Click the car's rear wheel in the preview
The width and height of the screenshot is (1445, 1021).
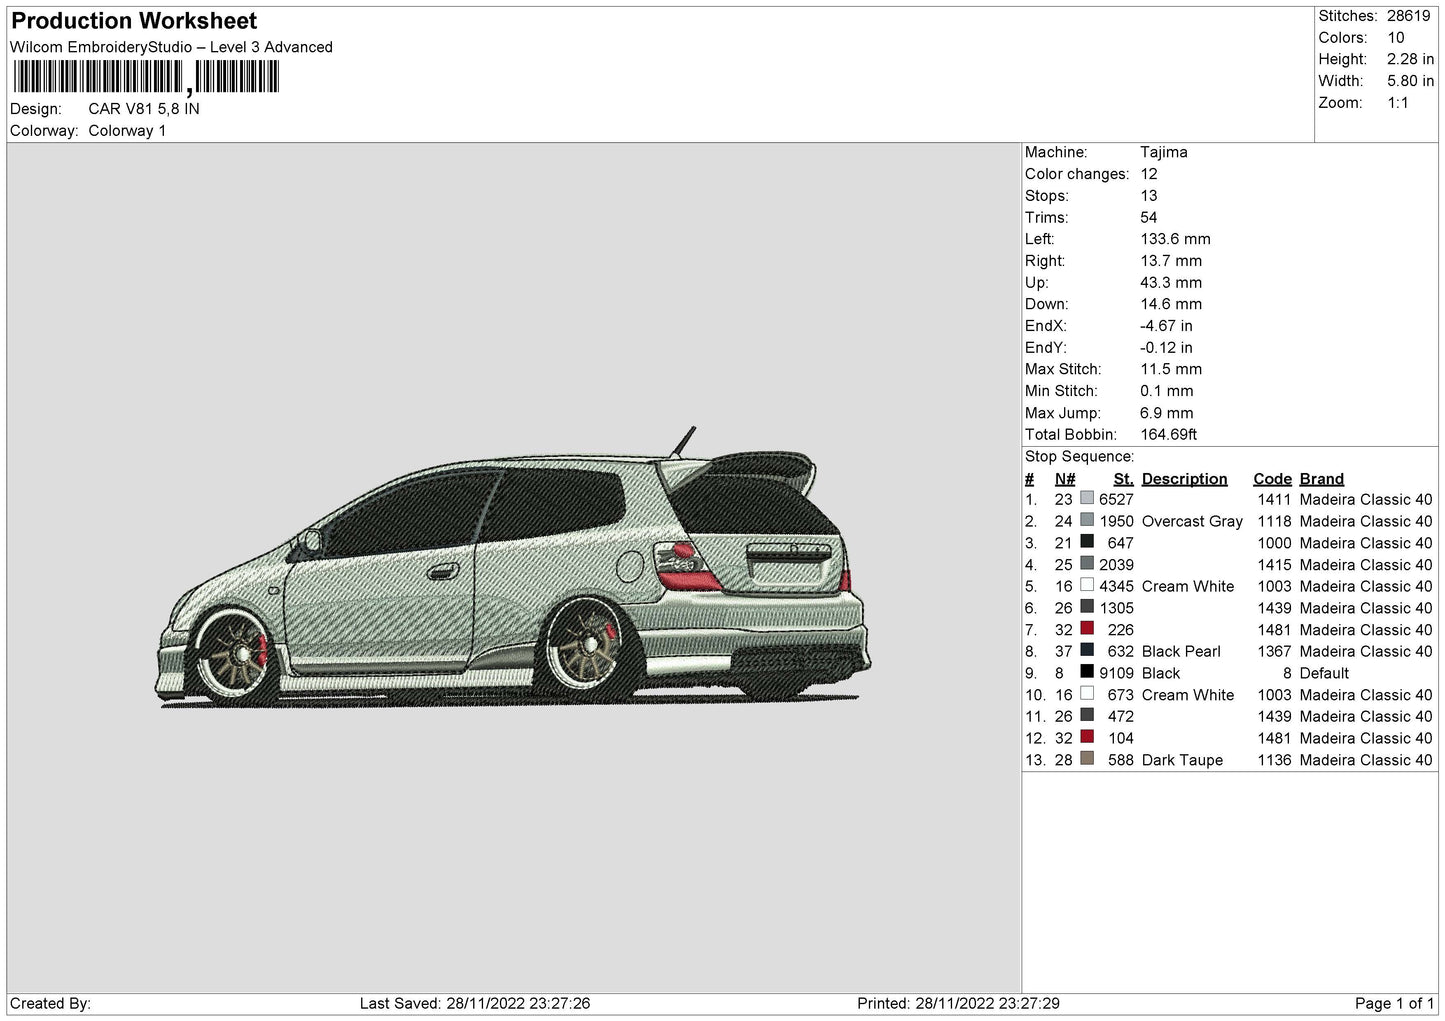(582, 642)
